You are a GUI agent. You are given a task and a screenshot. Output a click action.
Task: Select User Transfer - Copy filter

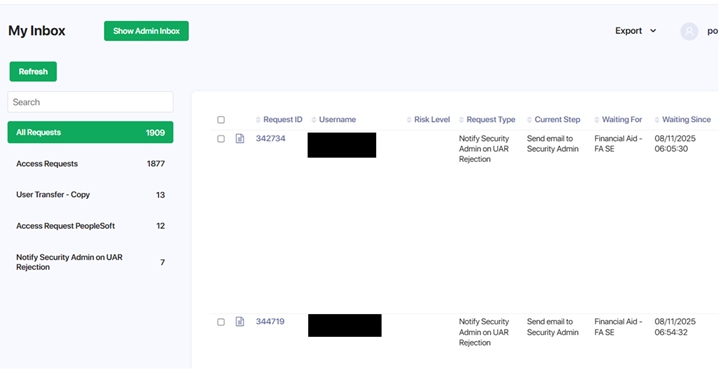point(90,195)
